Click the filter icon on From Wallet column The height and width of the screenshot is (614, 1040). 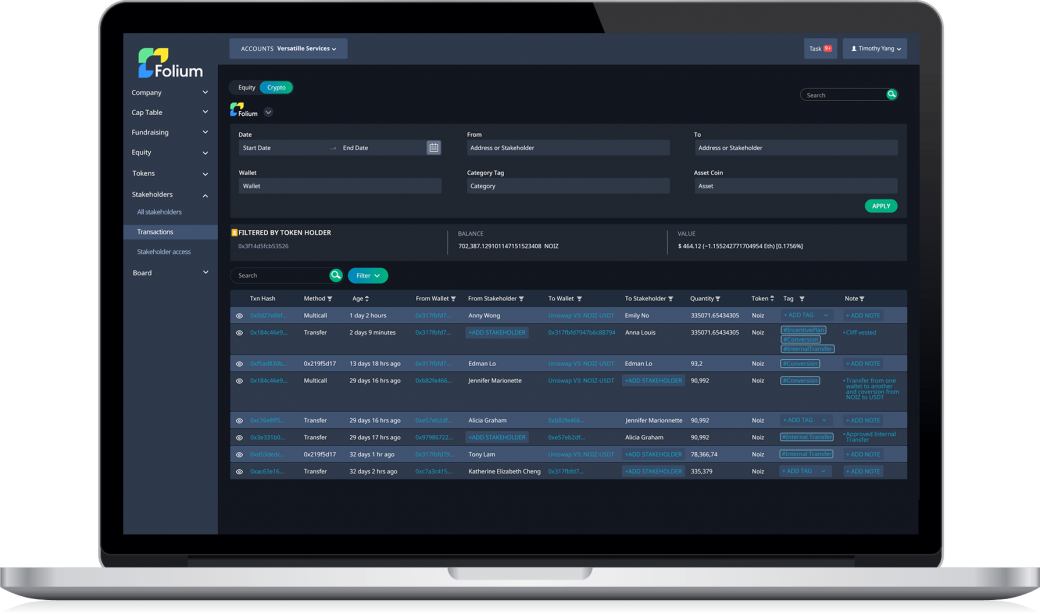(455, 298)
